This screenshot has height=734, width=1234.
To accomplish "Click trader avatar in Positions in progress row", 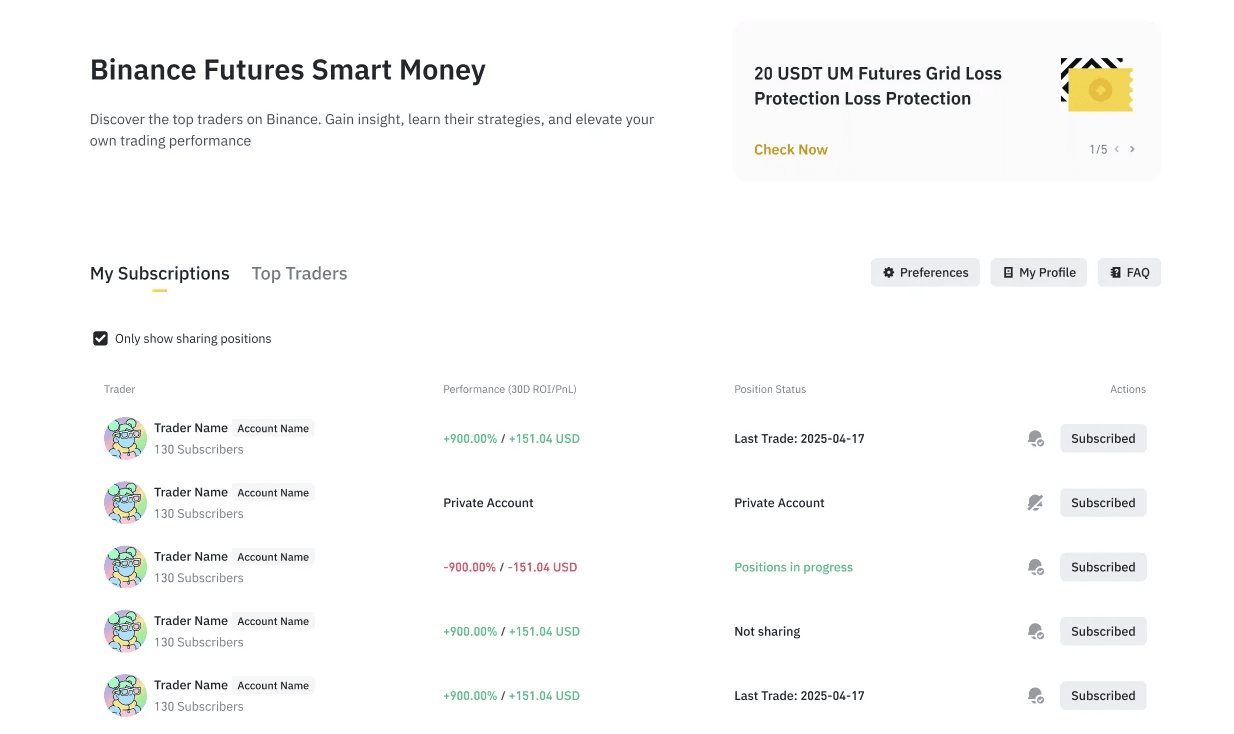I will click(125, 567).
